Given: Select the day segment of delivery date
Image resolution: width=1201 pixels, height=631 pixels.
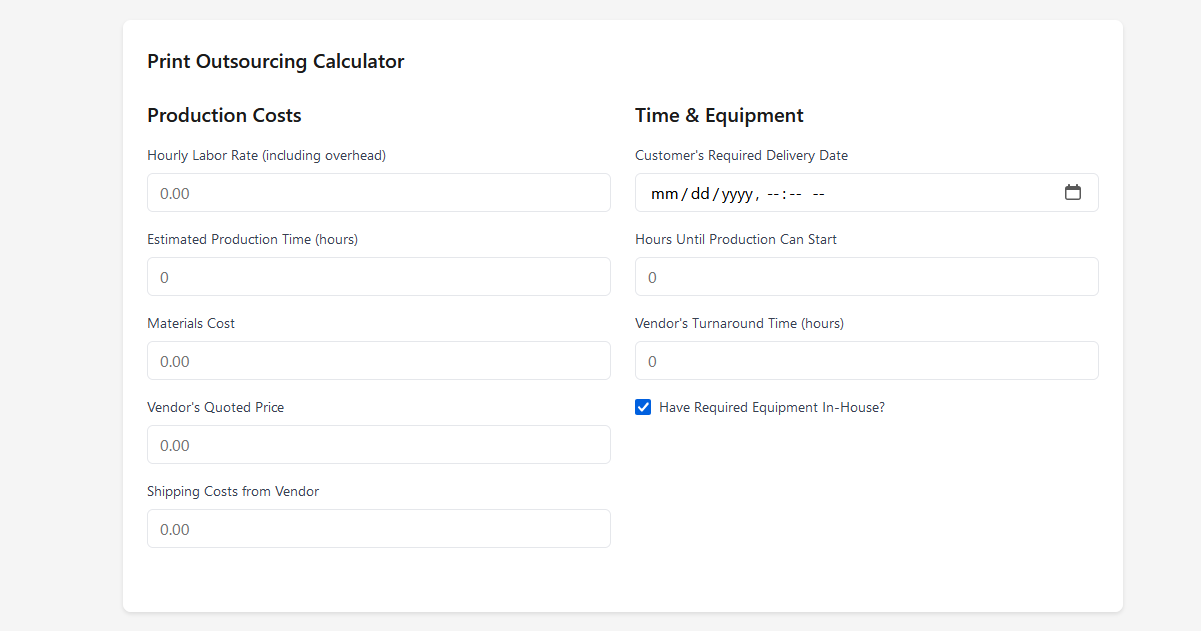Looking at the screenshot, I should click(x=699, y=194).
